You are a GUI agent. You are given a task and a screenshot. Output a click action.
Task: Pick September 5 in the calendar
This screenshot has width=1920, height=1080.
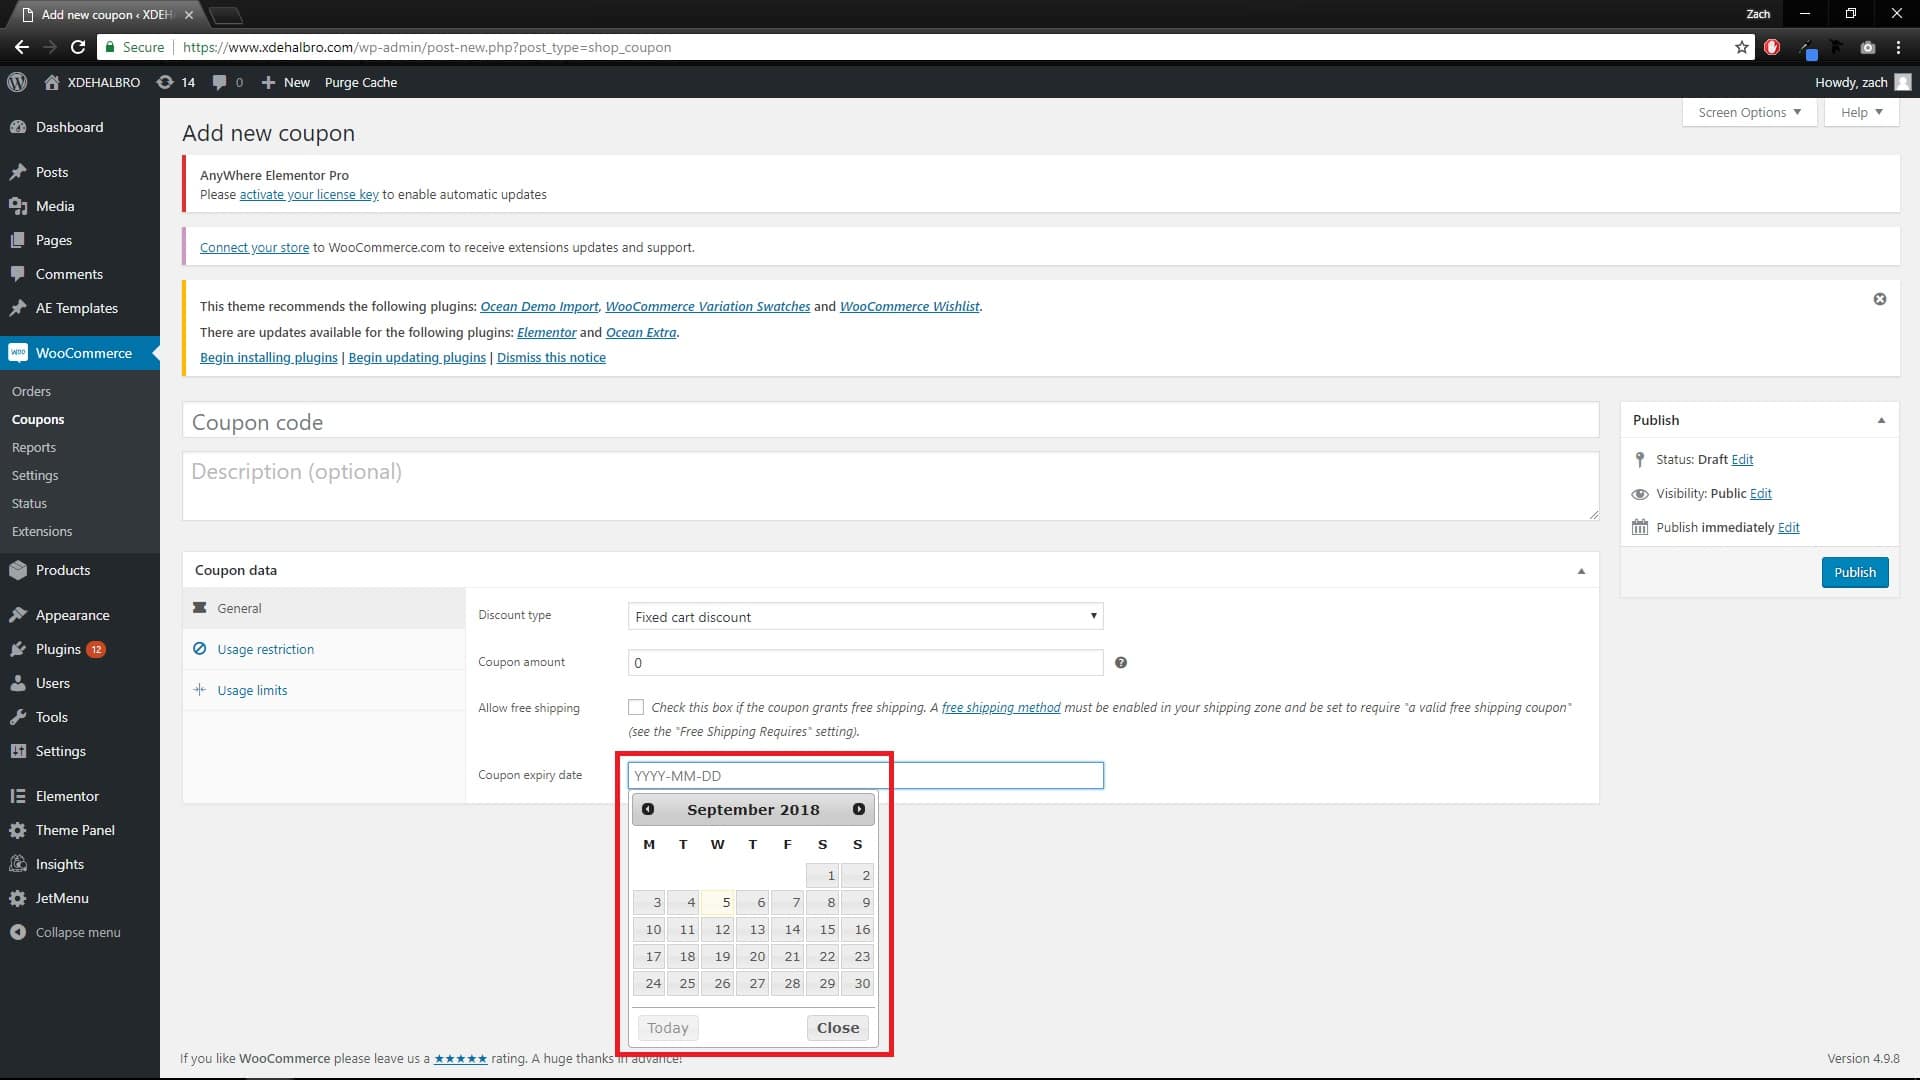(x=718, y=902)
